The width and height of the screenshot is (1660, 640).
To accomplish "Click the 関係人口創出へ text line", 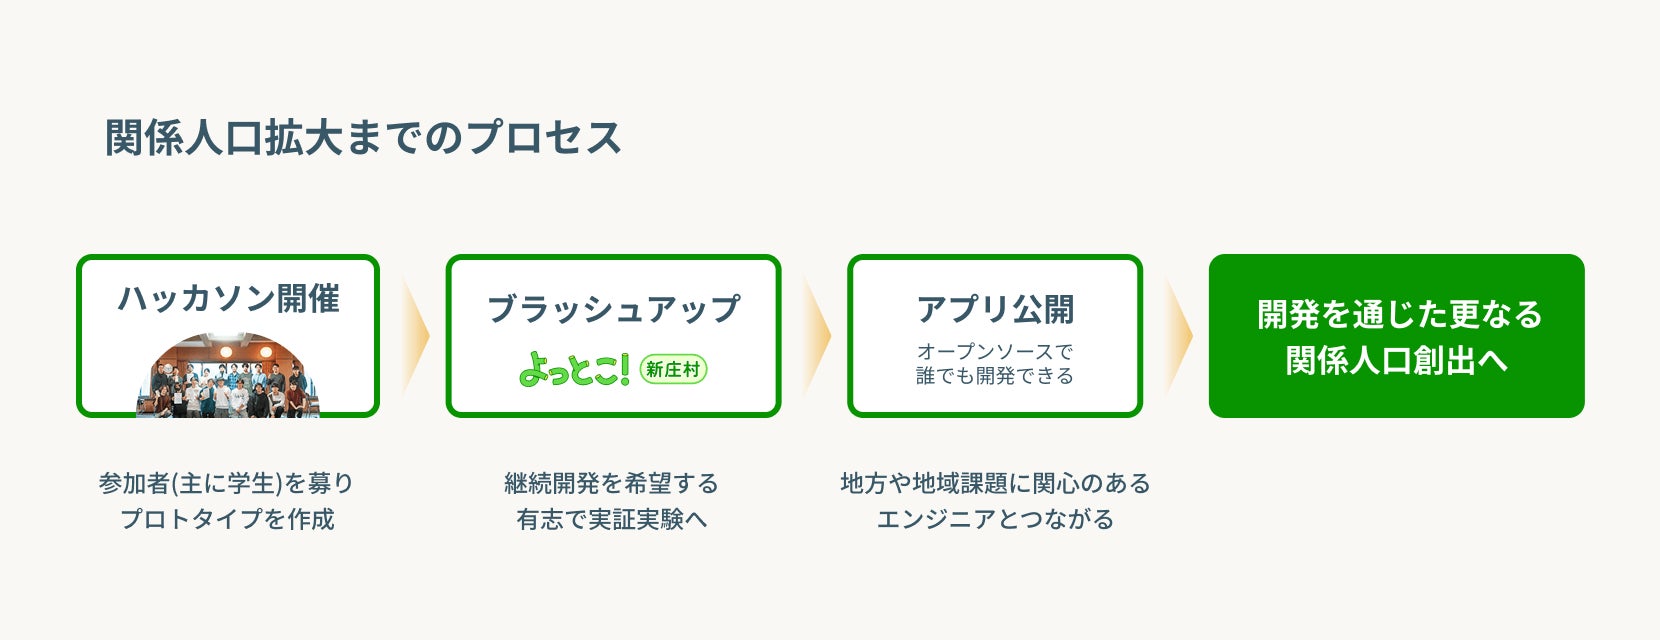I will 1396,360.
